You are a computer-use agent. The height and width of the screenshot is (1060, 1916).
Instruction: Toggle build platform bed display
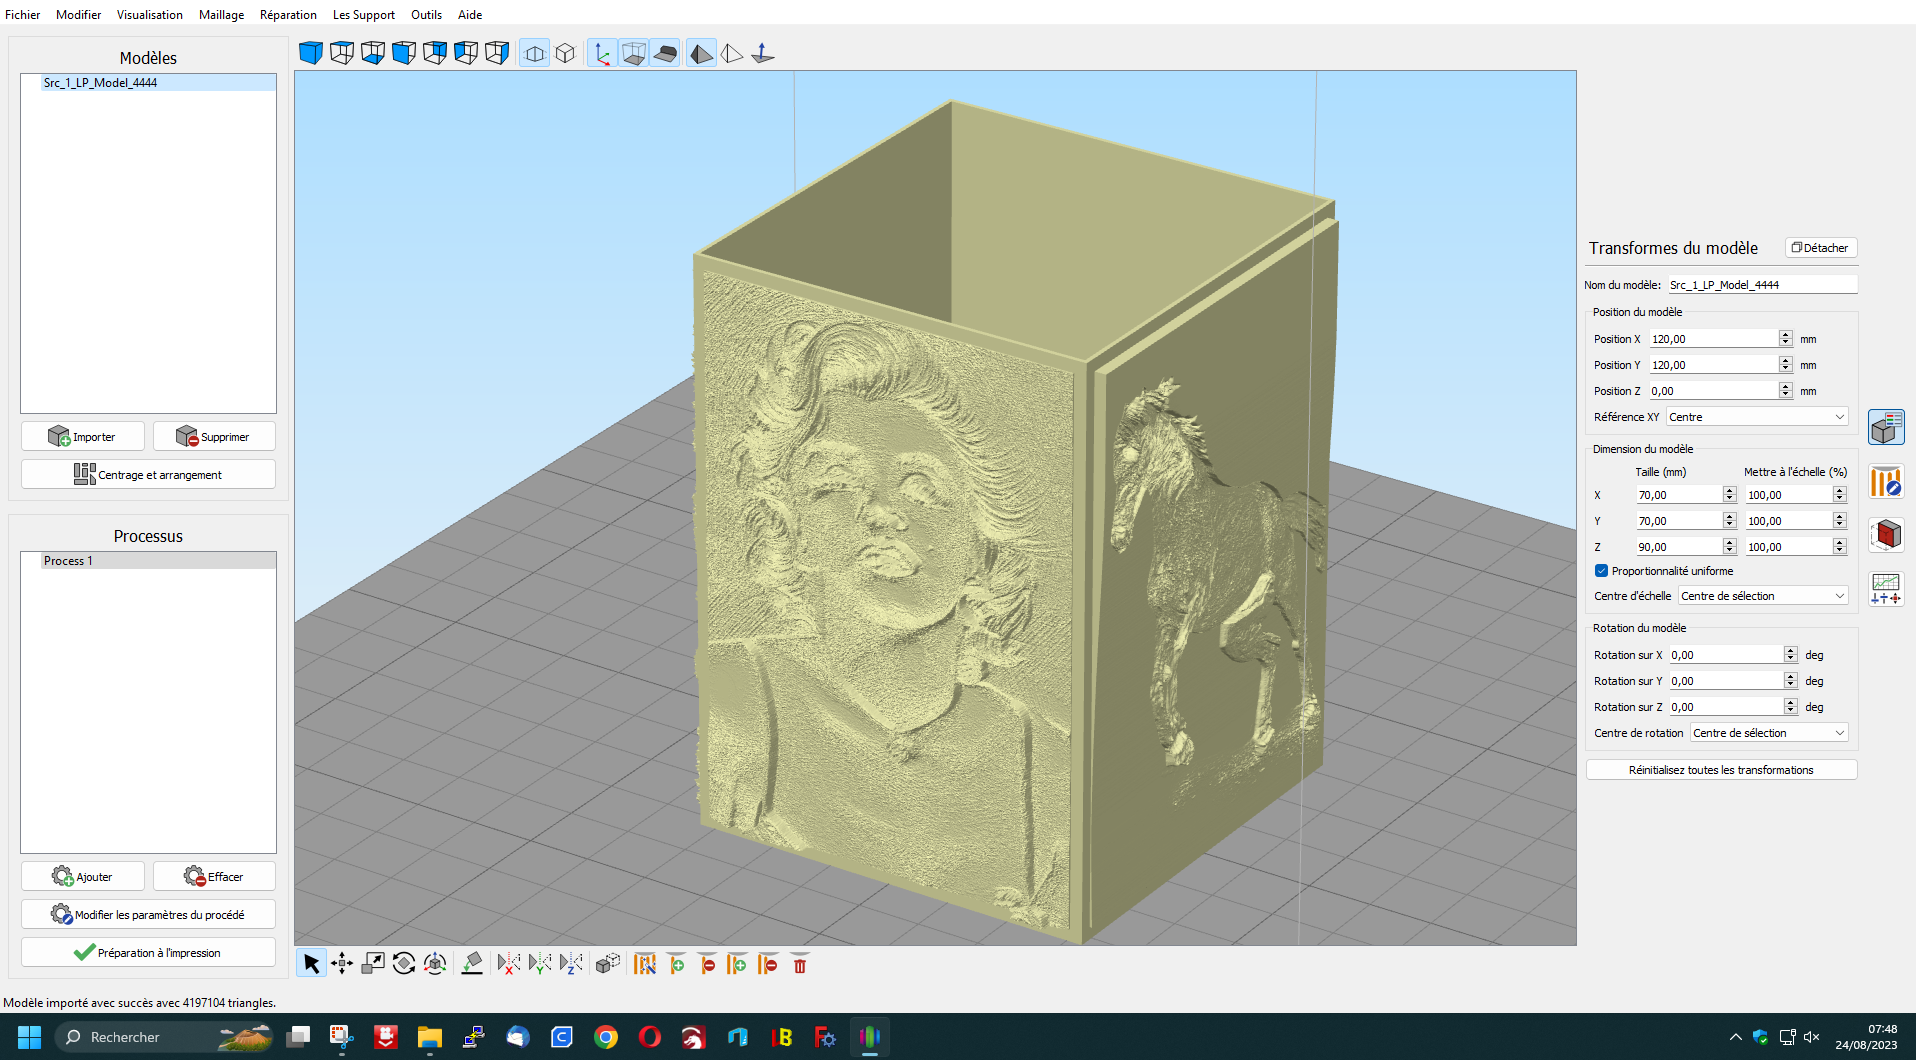coord(664,53)
